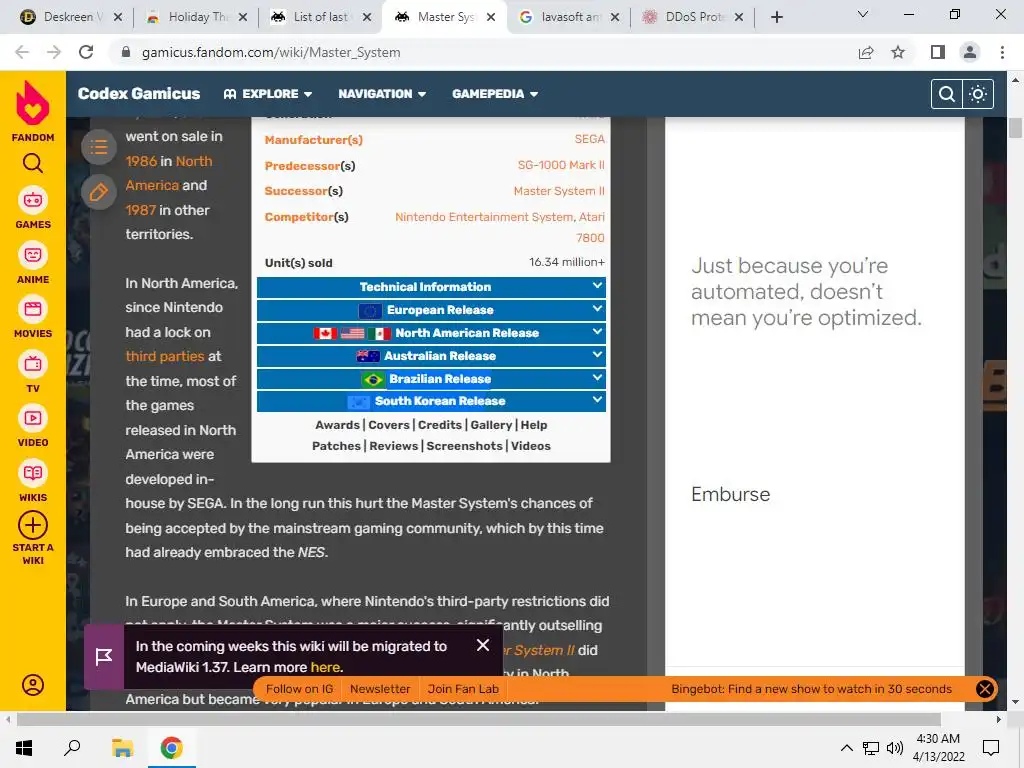Viewport: 1024px width, 768px height.
Task: Dismiss the MediaWiki migration notice
Action: pyautogui.click(x=483, y=645)
